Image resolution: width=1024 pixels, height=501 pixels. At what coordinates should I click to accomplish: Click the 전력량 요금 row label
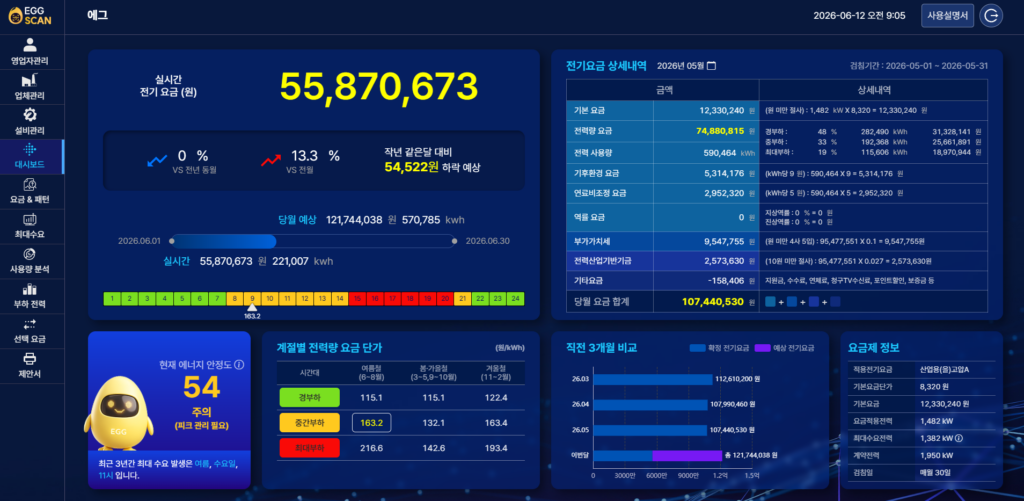pos(593,131)
